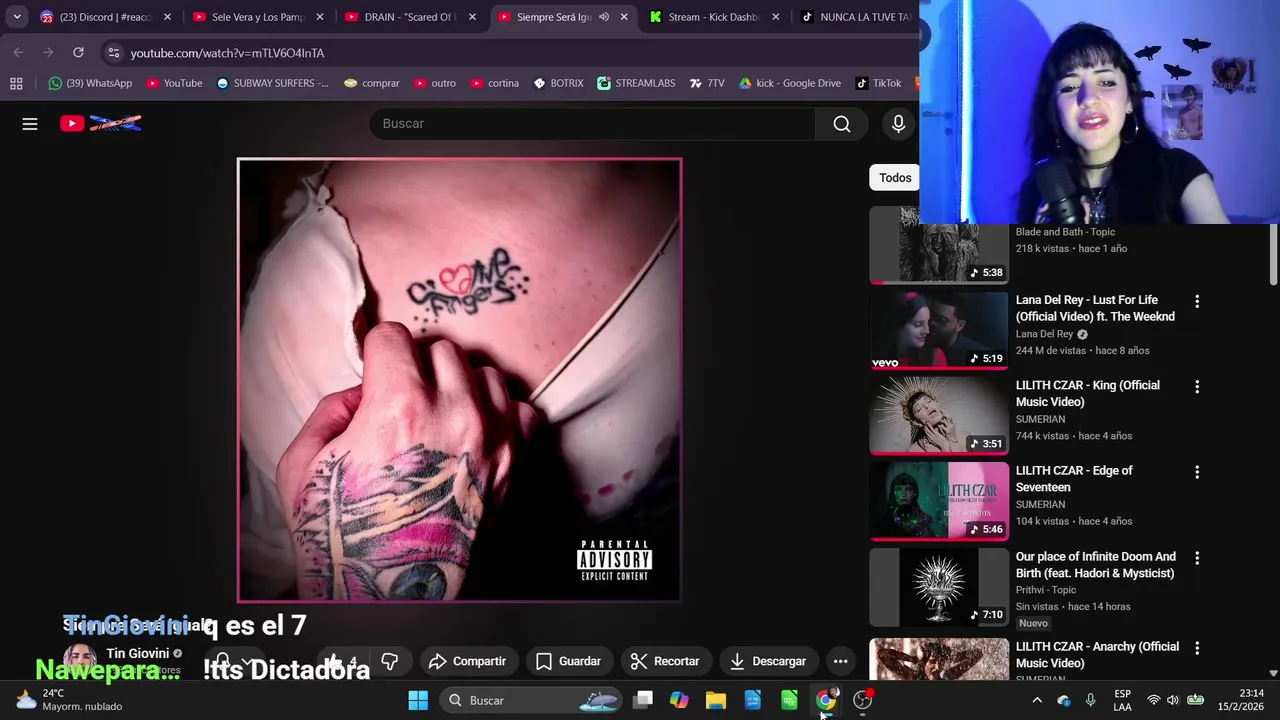
Task: Open the TikTok bookmark
Action: click(x=878, y=83)
